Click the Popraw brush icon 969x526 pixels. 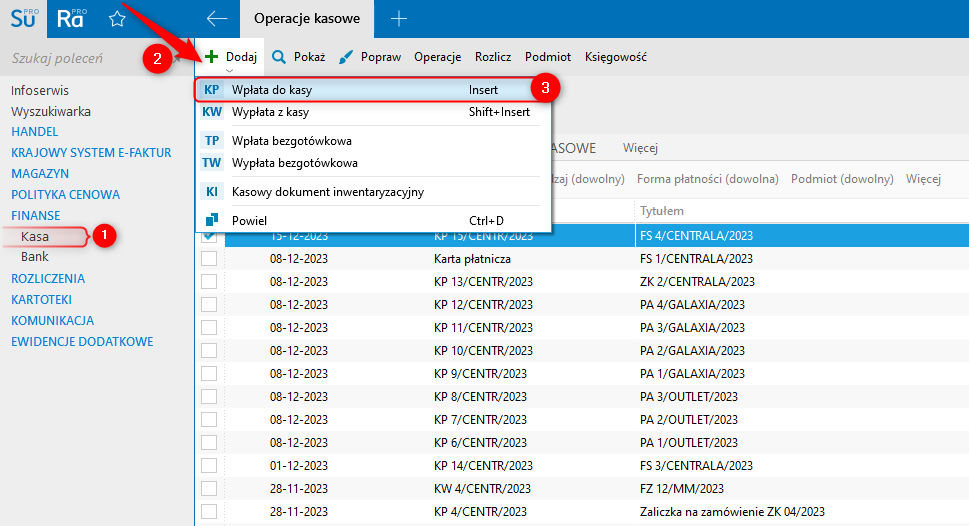pos(346,58)
